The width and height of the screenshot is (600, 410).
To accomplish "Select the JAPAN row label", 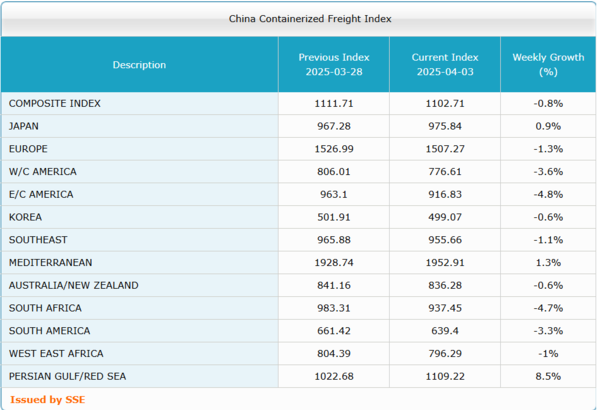I will pos(24,126).
